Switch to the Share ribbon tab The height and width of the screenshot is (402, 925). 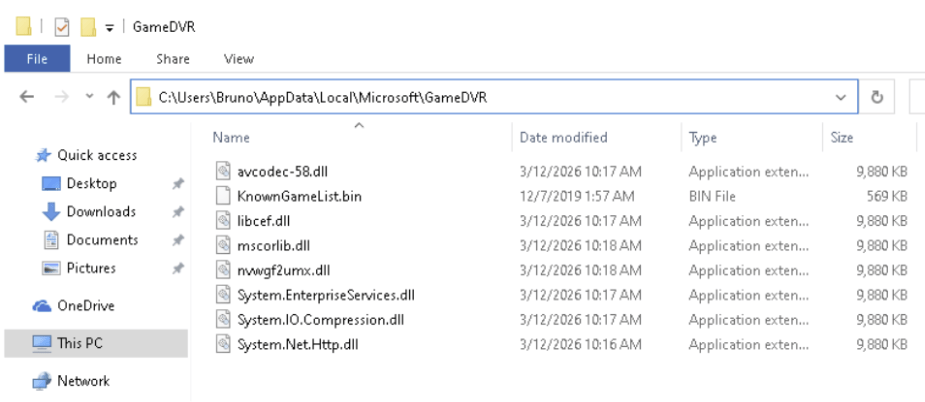173,59
